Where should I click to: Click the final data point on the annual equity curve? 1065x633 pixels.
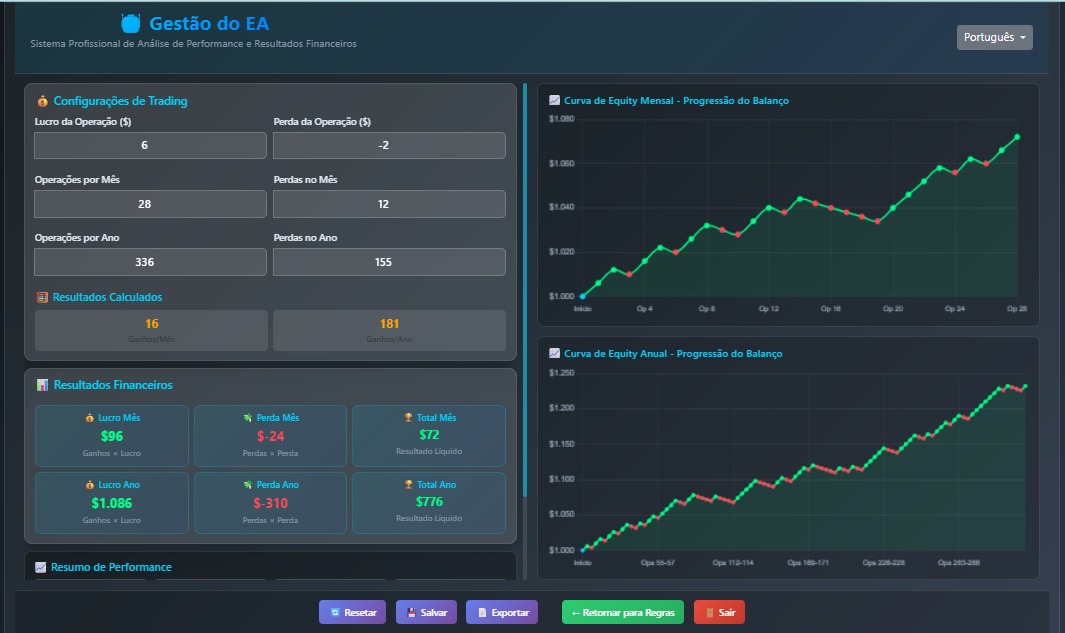click(x=1025, y=386)
